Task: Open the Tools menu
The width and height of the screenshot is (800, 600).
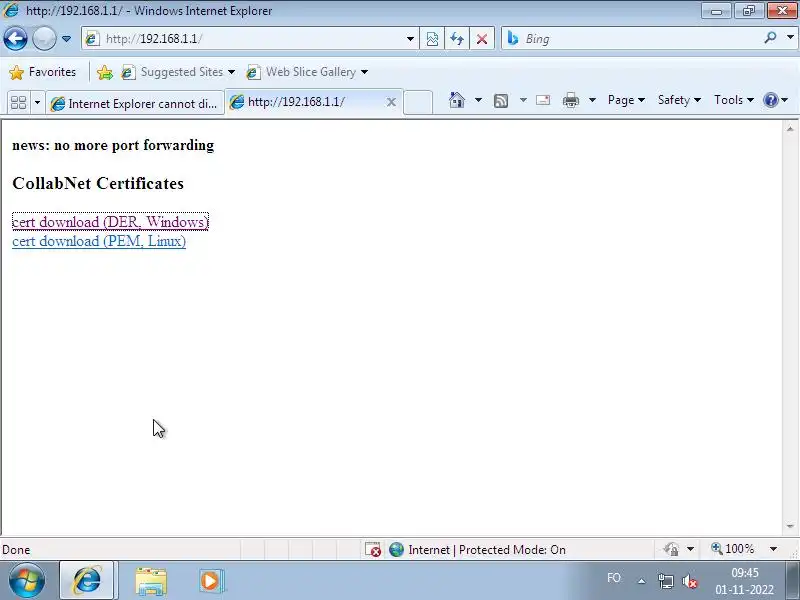Action: [x=734, y=100]
